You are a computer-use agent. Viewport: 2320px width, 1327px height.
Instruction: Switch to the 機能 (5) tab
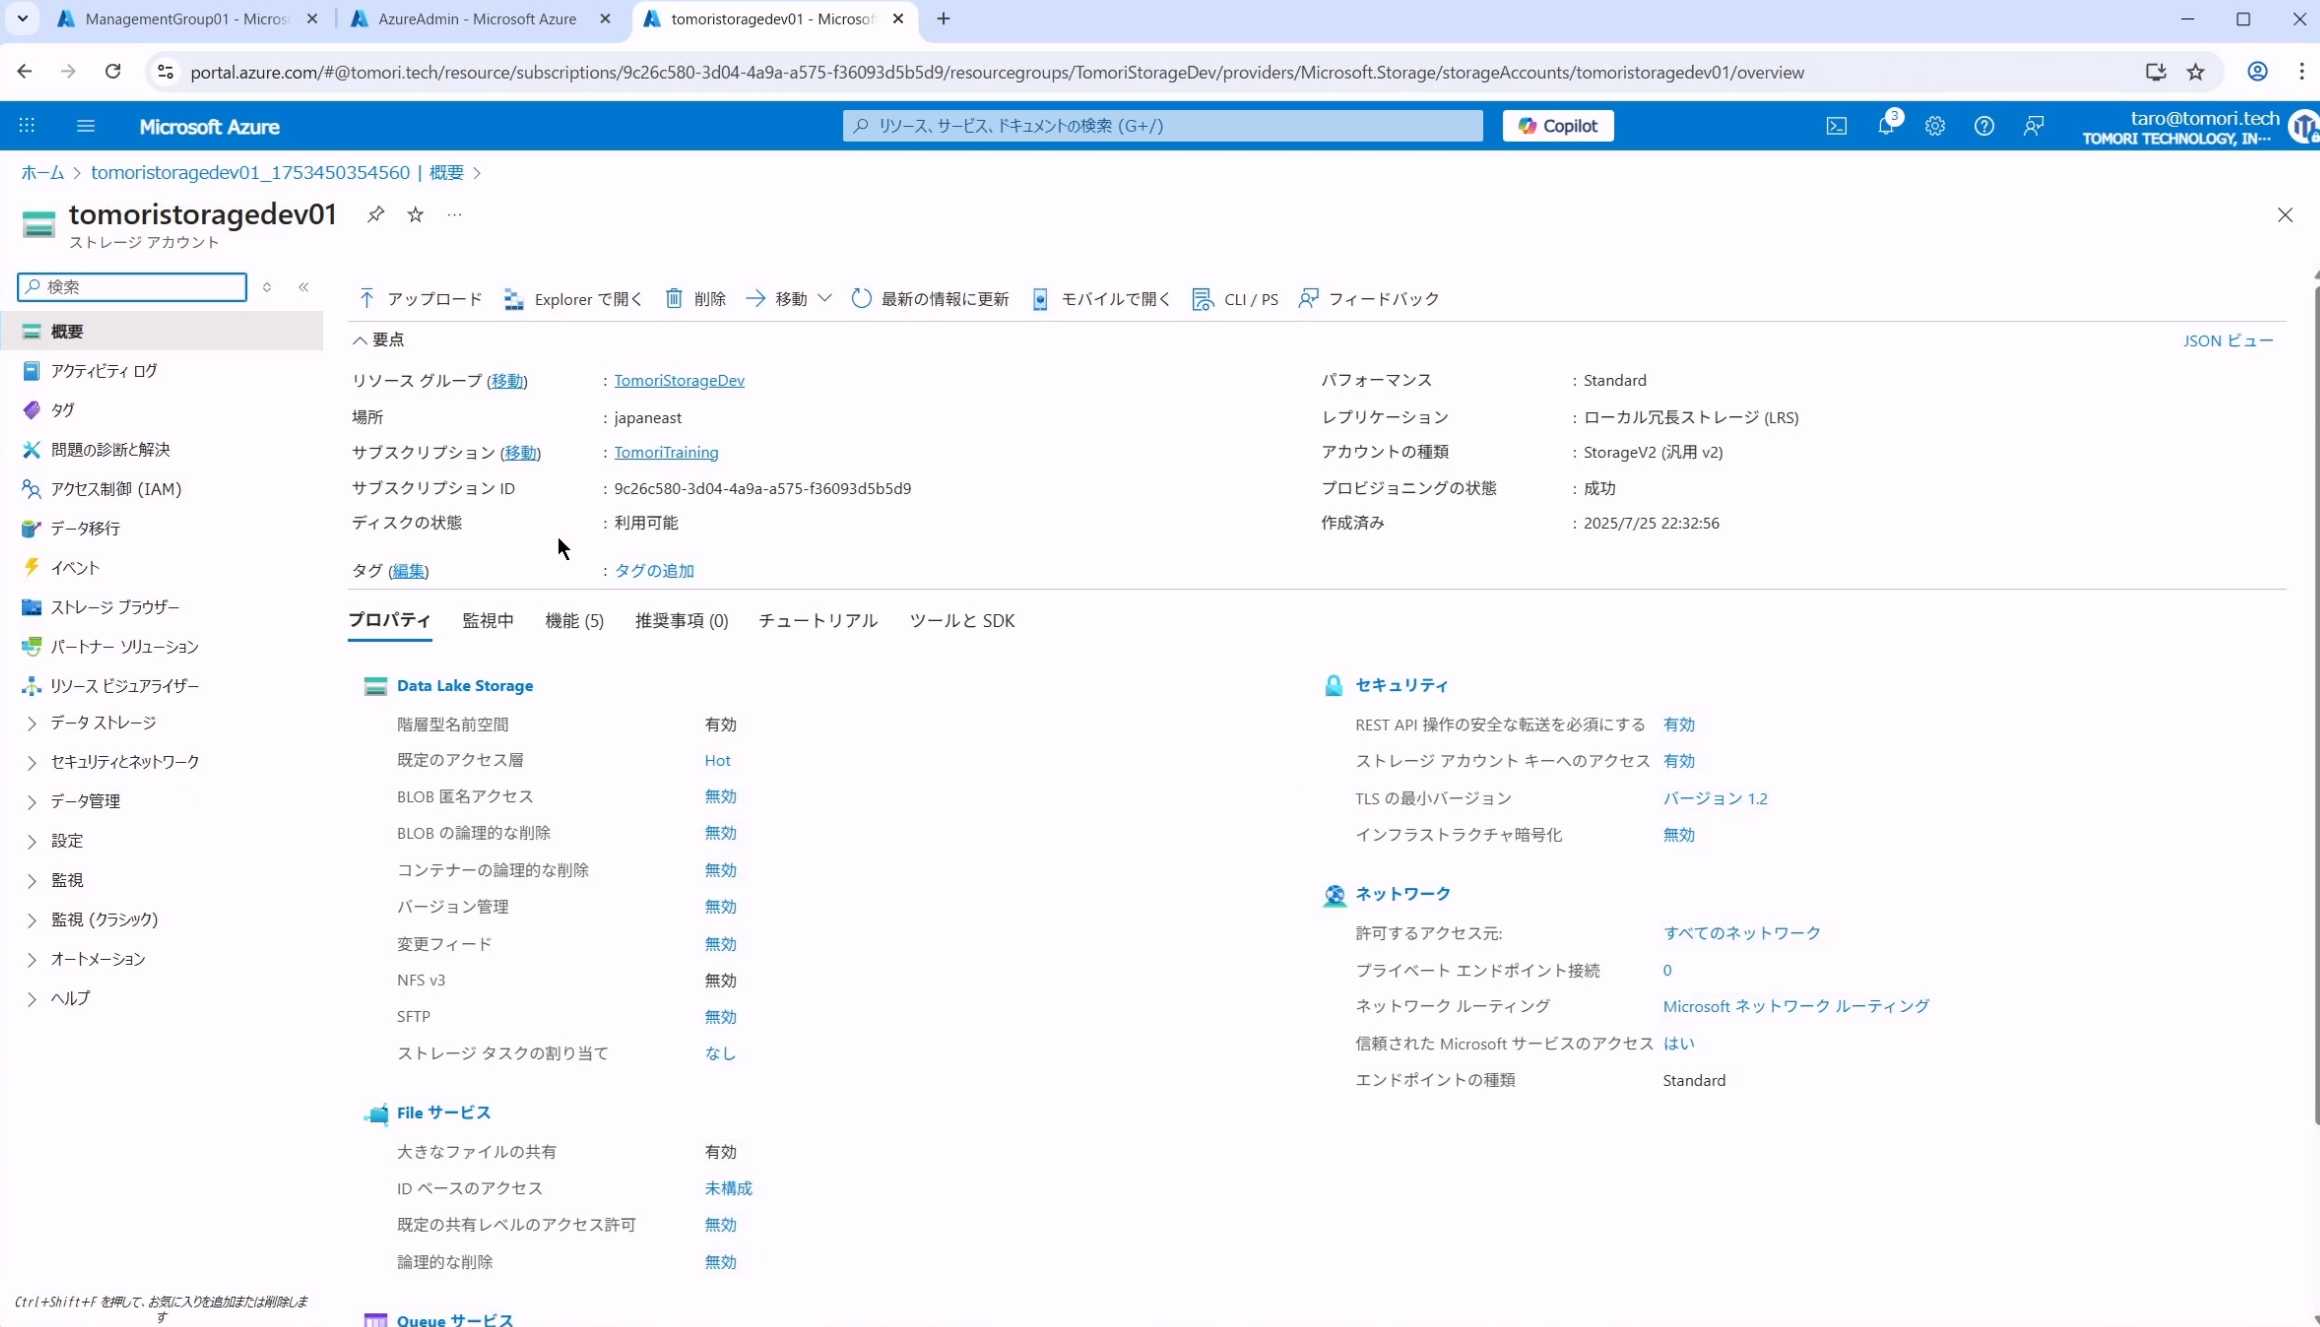pos(574,621)
